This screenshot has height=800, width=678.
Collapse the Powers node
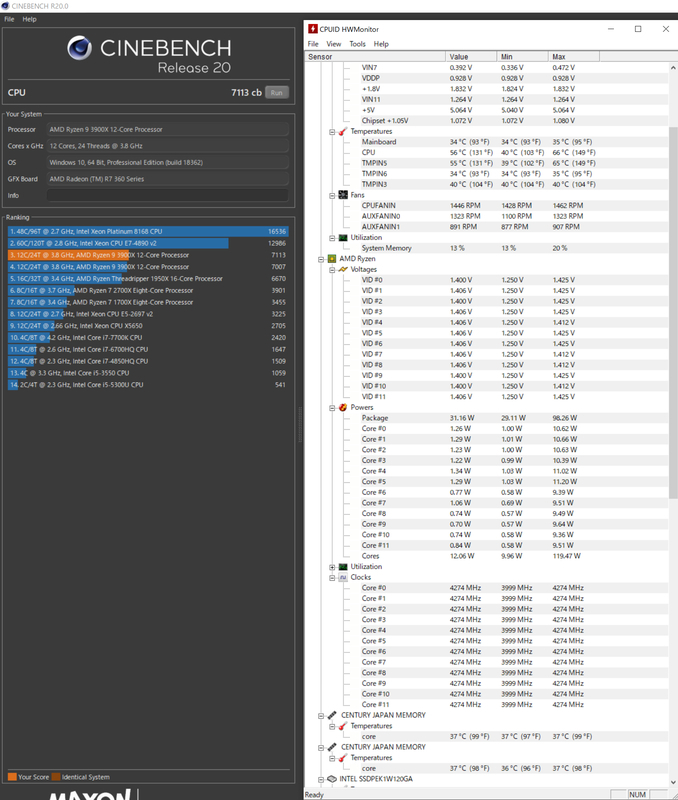tap(332, 408)
